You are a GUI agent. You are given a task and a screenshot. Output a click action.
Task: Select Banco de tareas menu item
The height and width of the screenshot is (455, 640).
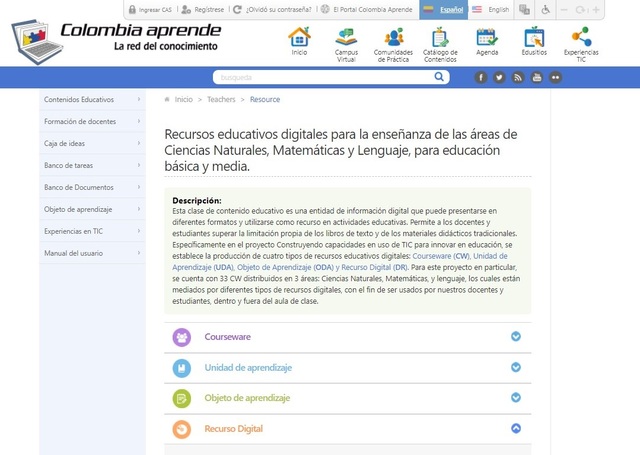92,165
